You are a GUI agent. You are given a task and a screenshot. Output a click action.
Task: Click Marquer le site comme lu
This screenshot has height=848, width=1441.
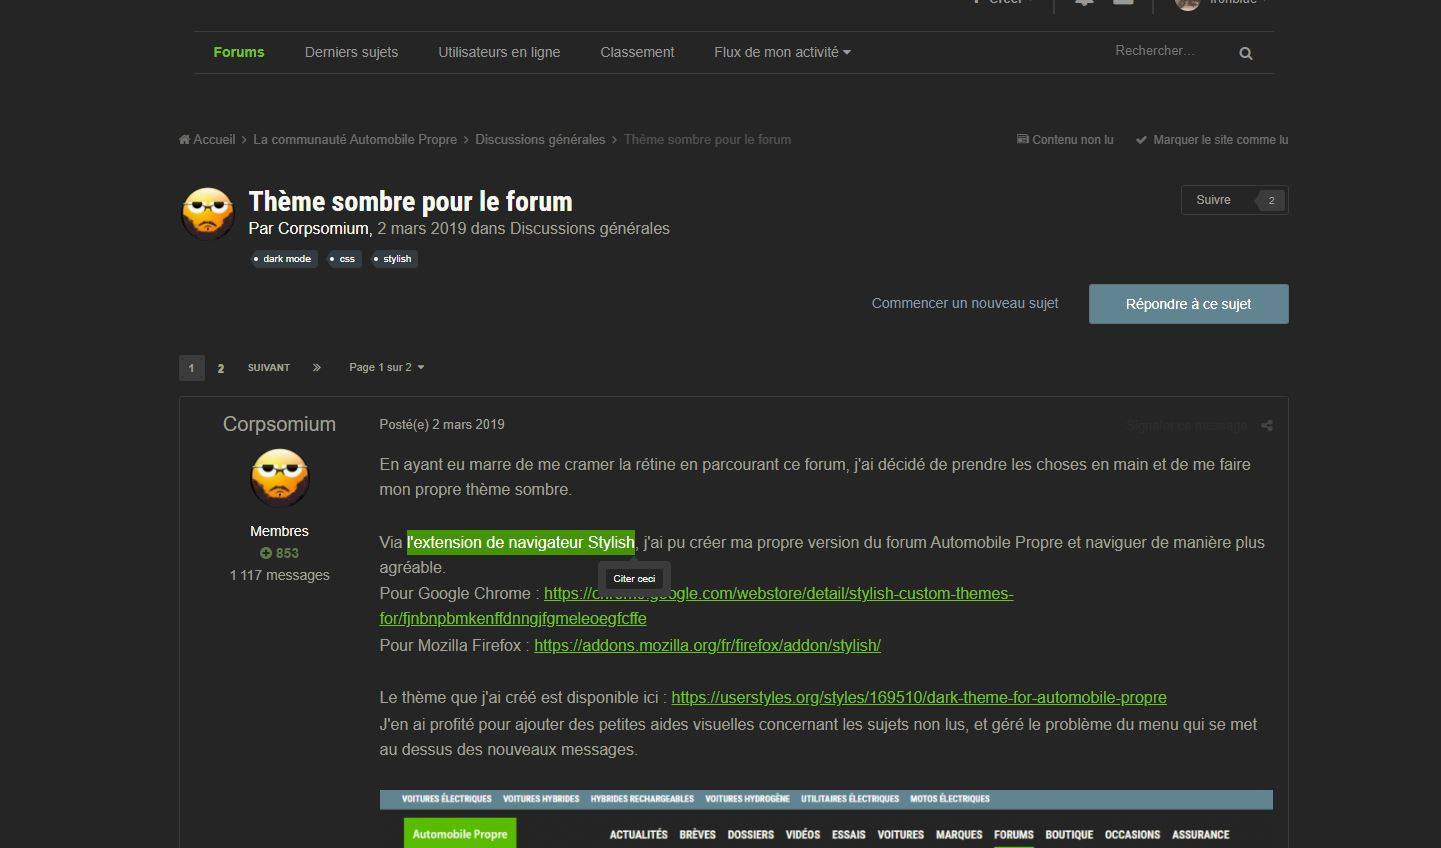coord(1212,140)
